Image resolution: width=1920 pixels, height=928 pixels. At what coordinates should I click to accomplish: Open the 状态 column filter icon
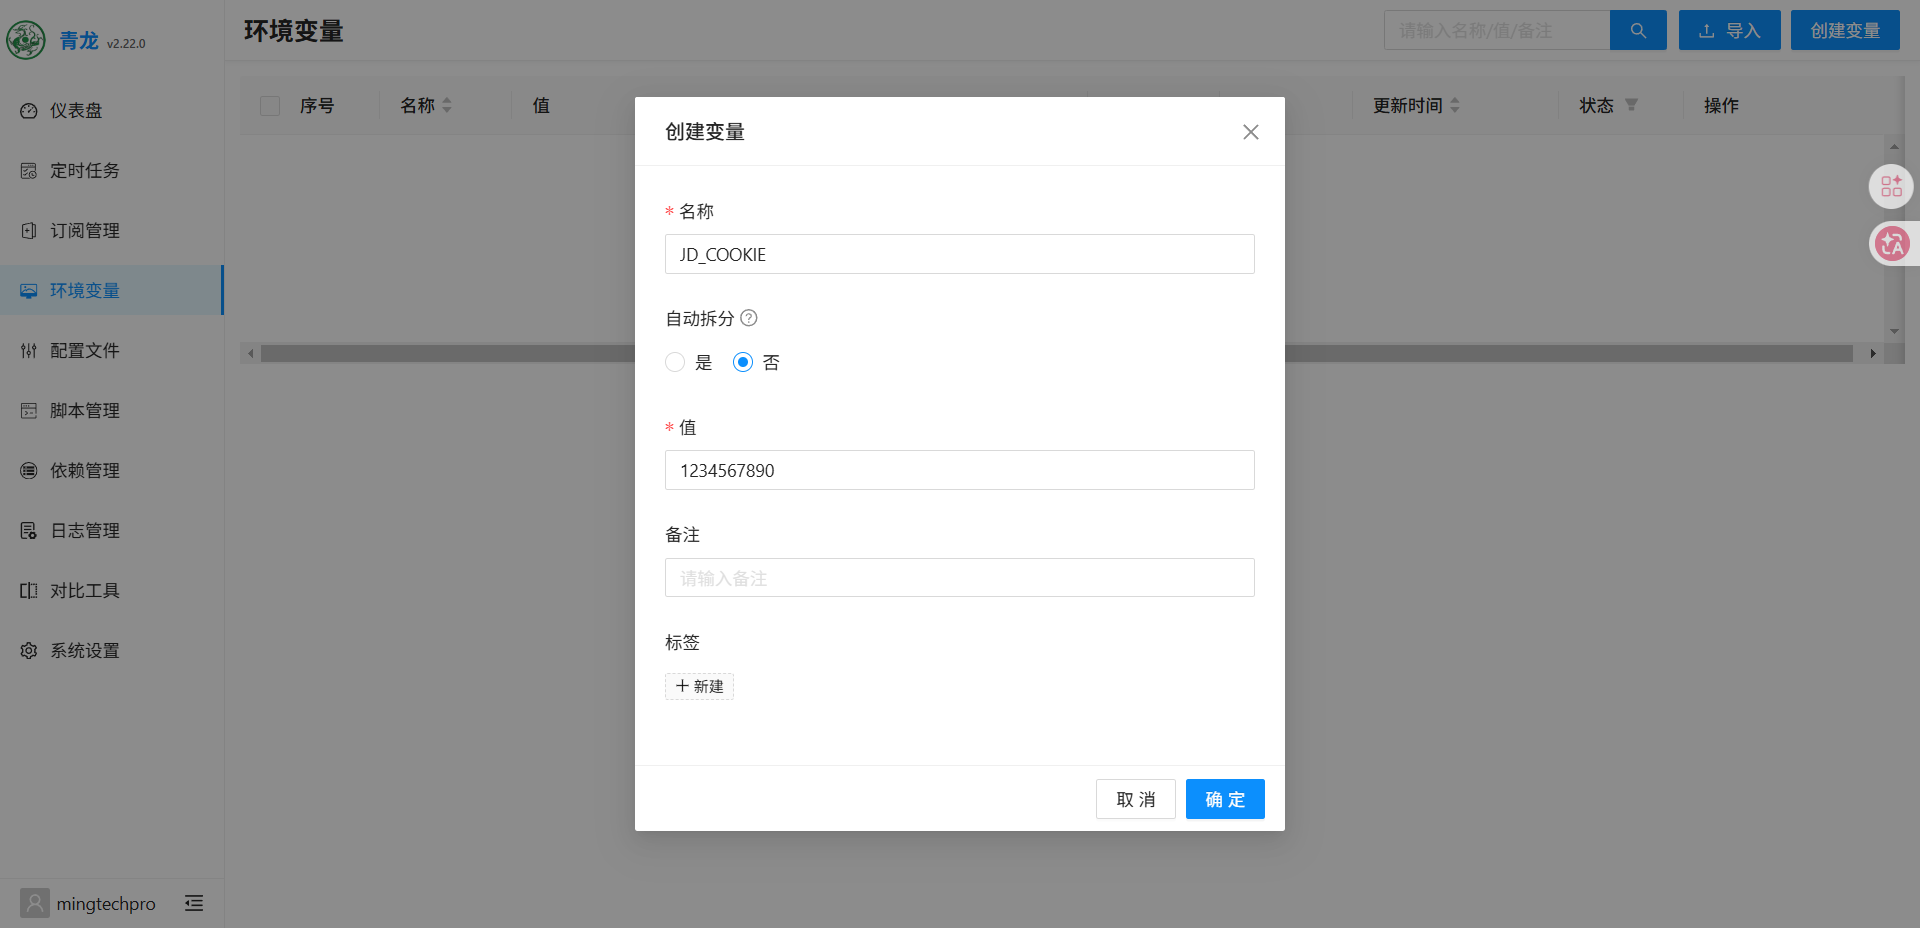coord(1631,105)
